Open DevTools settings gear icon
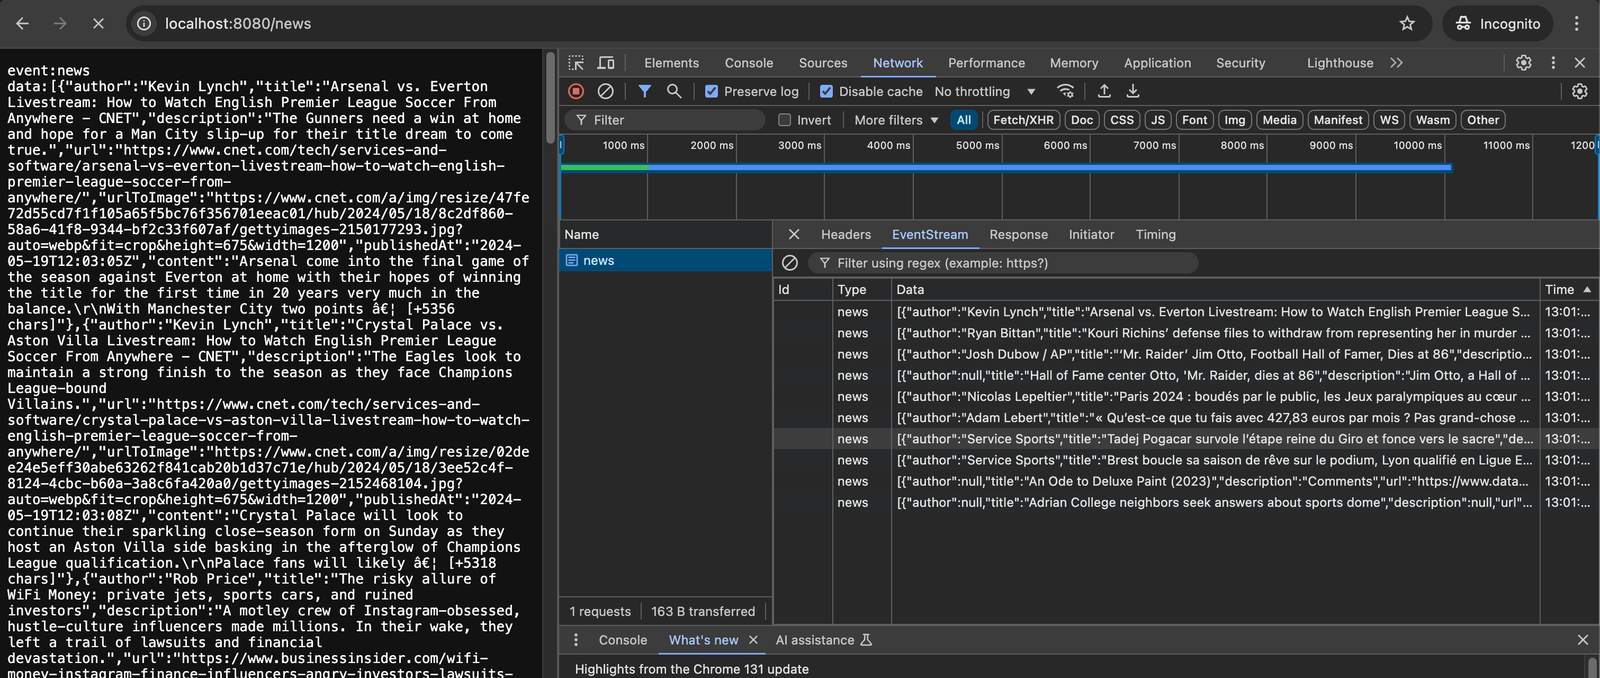The width and height of the screenshot is (1600, 678). click(1523, 63)
